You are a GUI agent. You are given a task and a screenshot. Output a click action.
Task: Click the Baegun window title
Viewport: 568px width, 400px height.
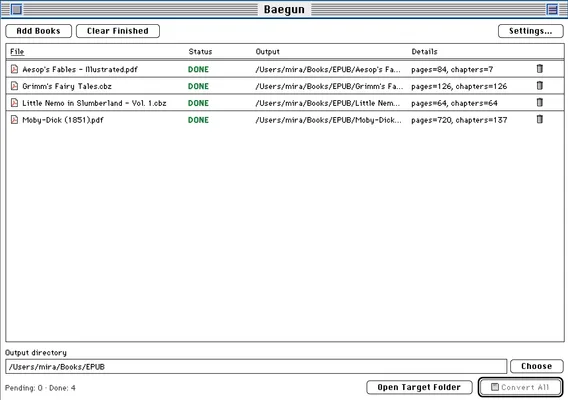(x=284, y=9)
